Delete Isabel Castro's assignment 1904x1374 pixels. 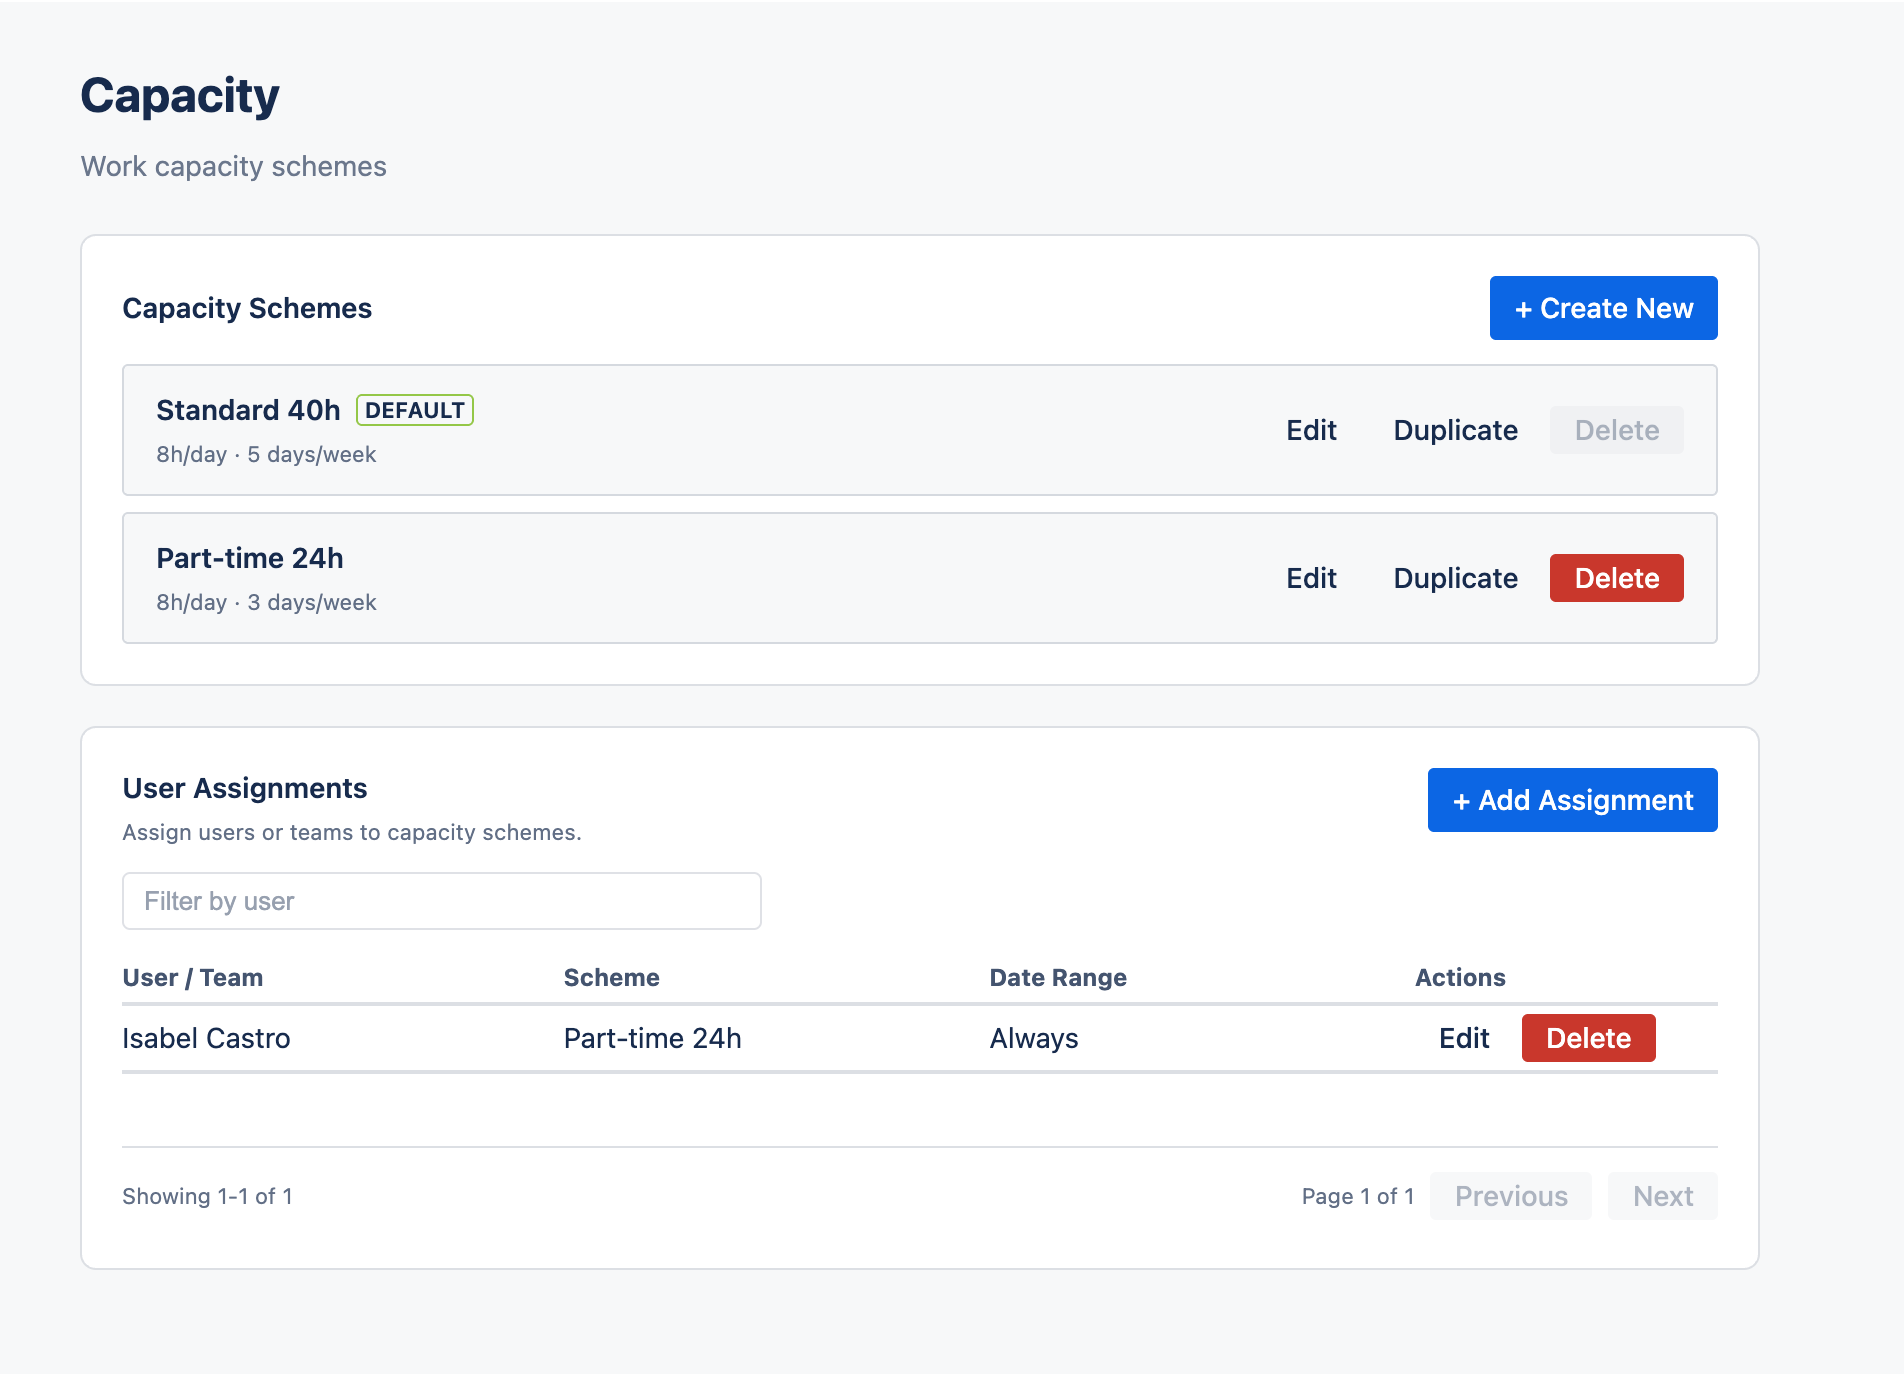(x=1589, y=1038)
